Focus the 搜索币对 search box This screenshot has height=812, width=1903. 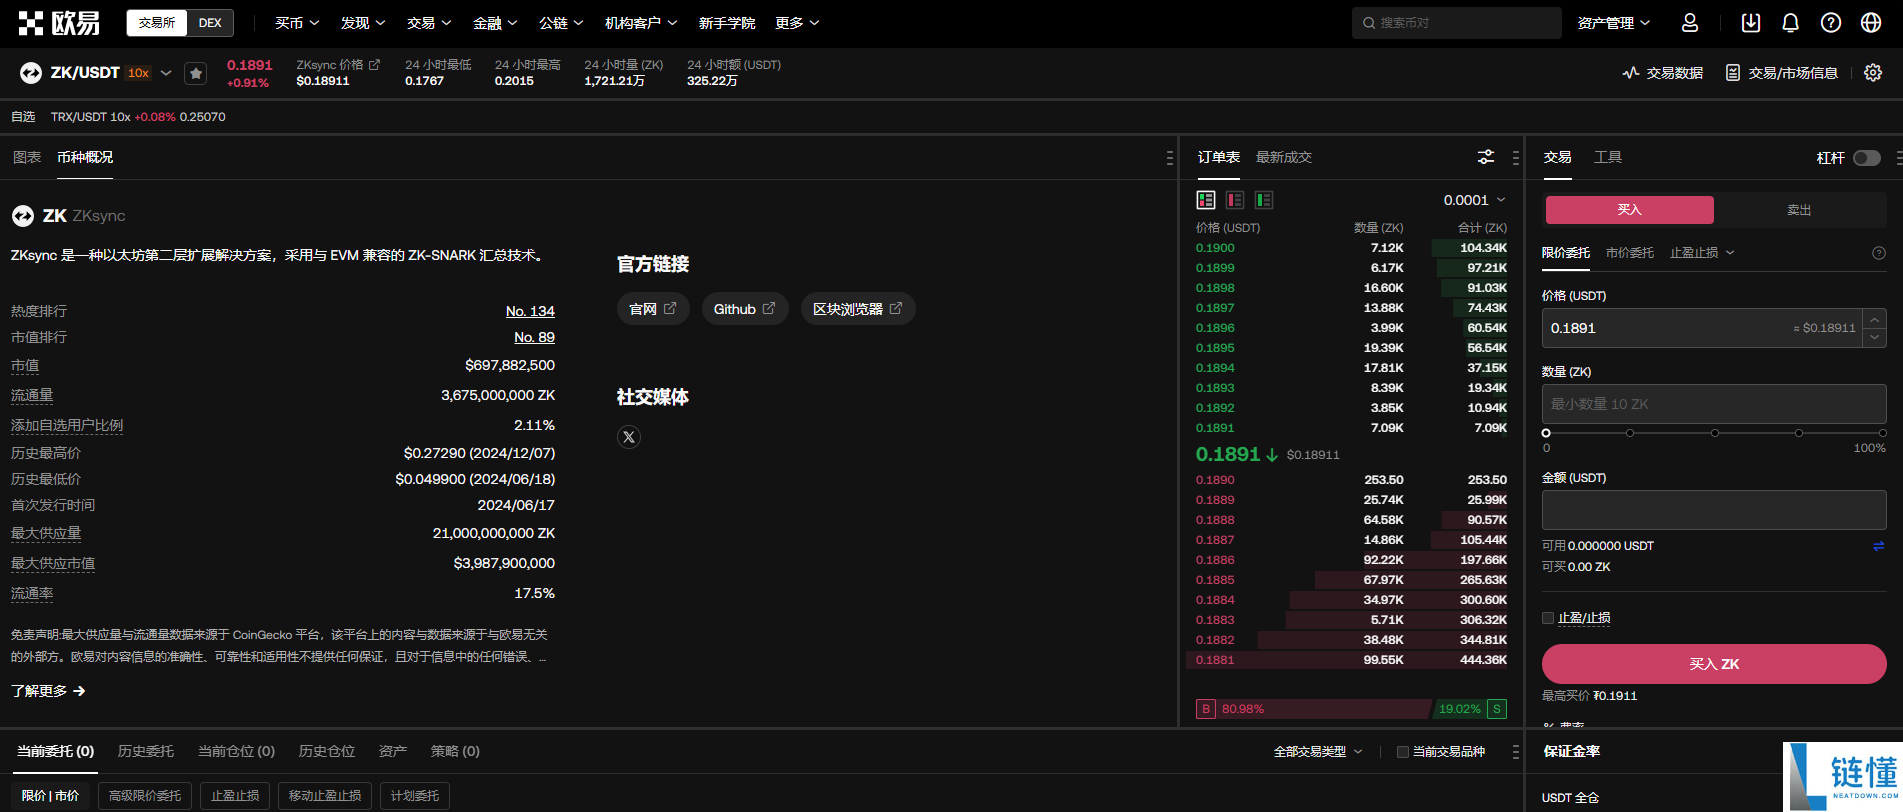1457,23
